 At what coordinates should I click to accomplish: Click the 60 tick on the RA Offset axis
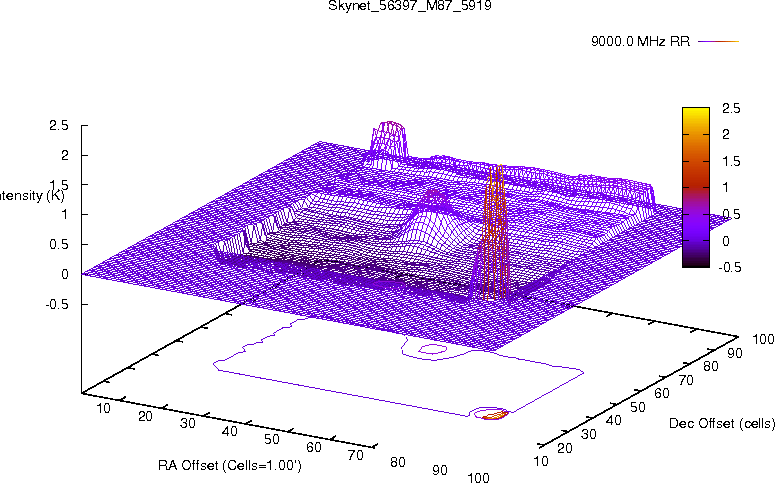pyautogui.click(x=314, y=447)
